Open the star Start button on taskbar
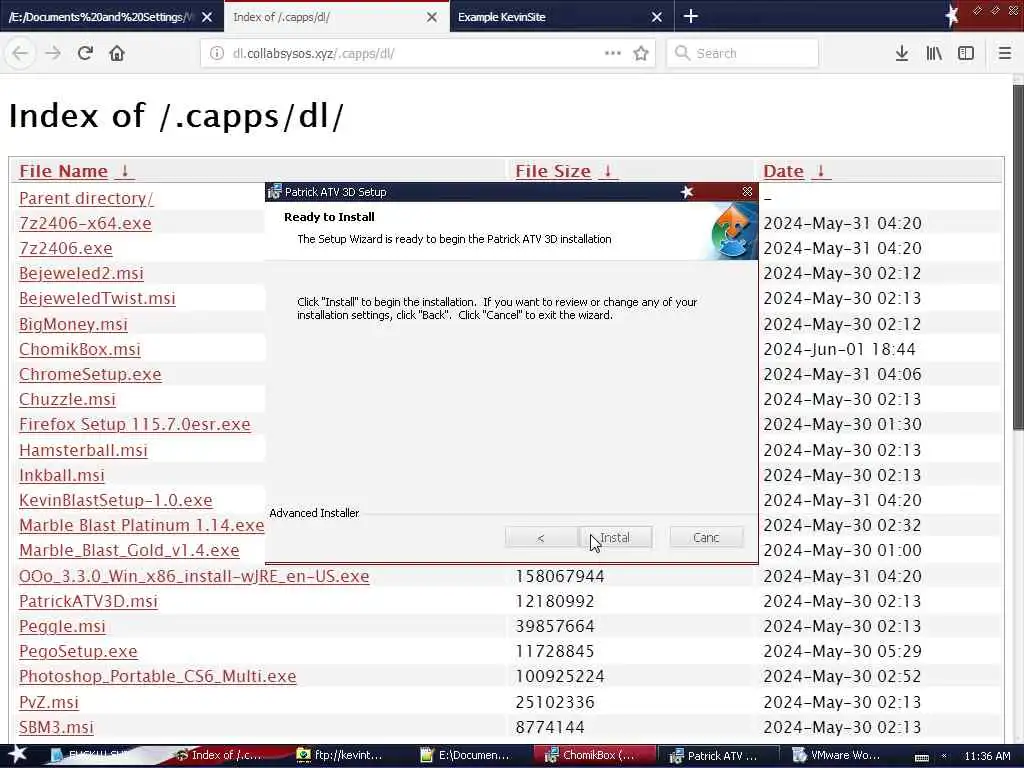Image resolution: width=1024 pixels, height=768 pixels. point(17,755)
